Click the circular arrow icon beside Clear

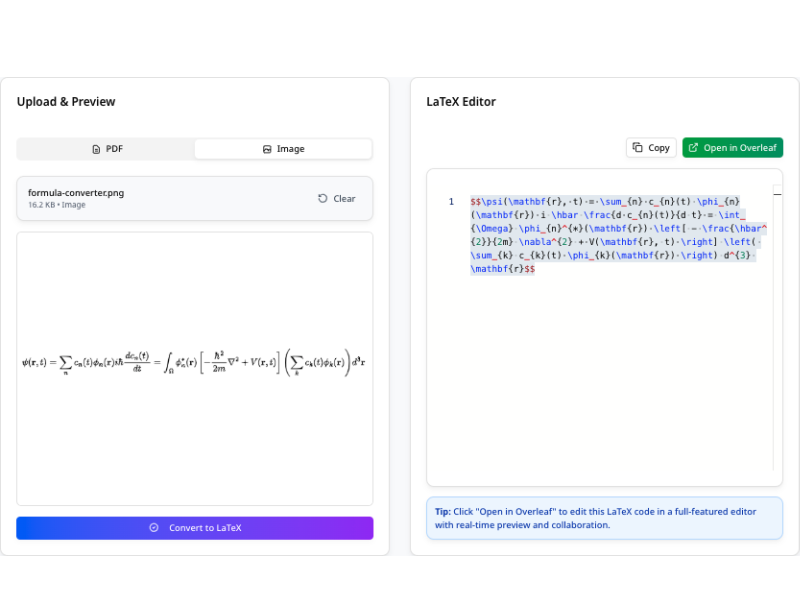click(x=322, y=198)
